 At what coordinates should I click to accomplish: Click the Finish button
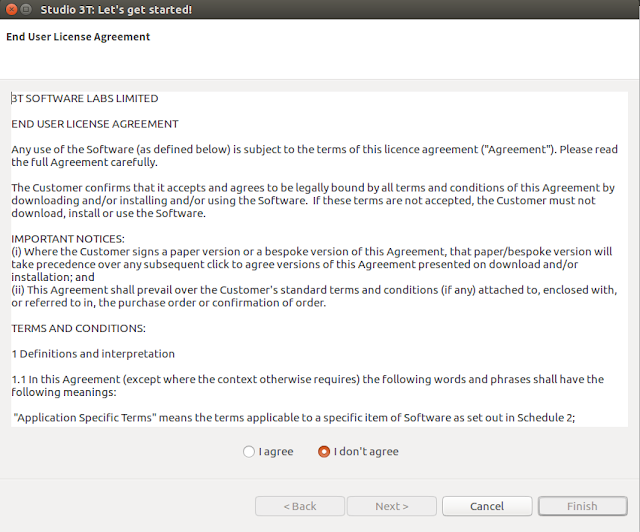tap(582, 506)
